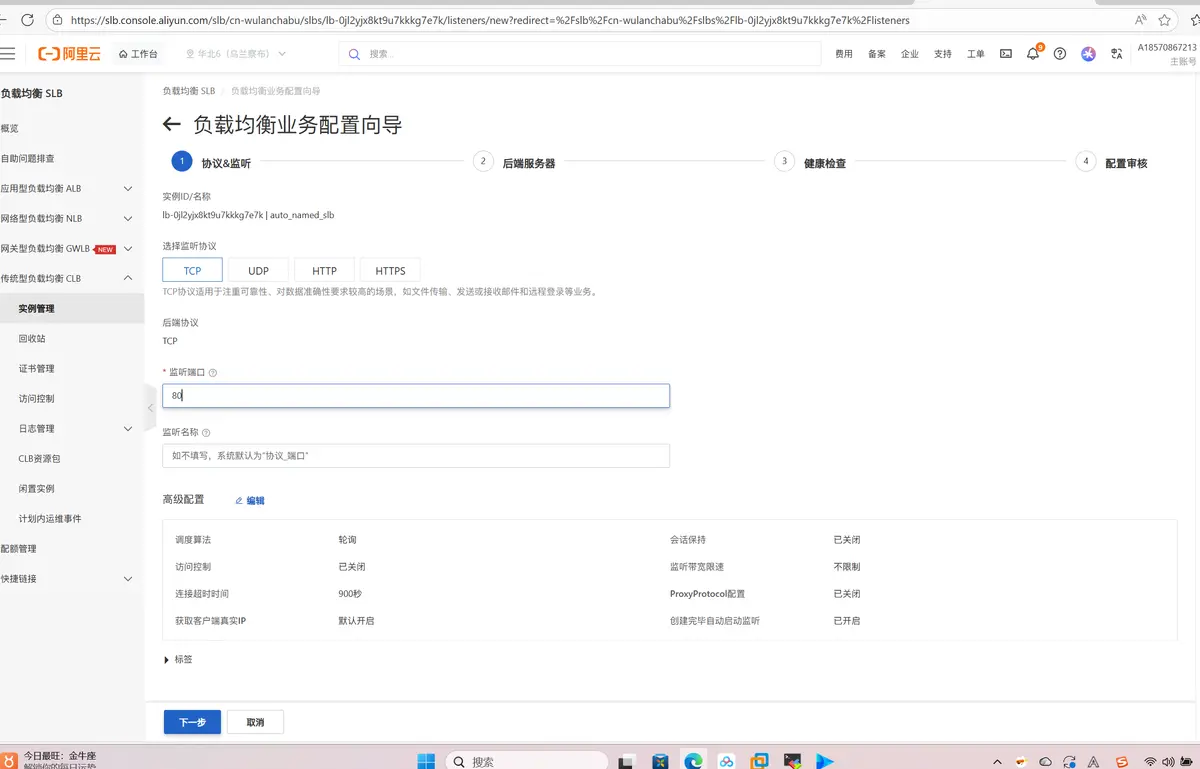Viewport: 1200px width, 769px height.
Task: Expand 网络型负载均衡 NLB menu
Action: (128, 218)
